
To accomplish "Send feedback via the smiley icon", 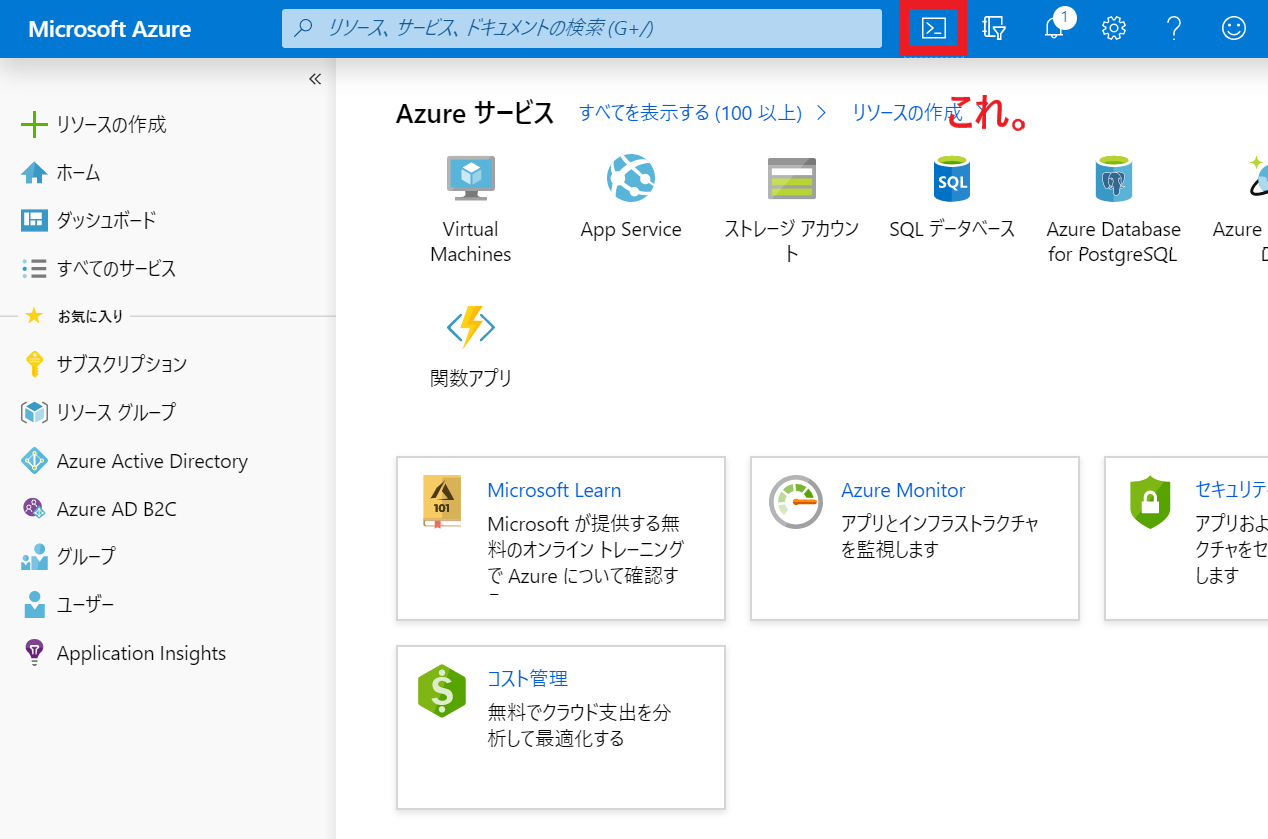I will pyautogui.click(x=1234, y=28).
